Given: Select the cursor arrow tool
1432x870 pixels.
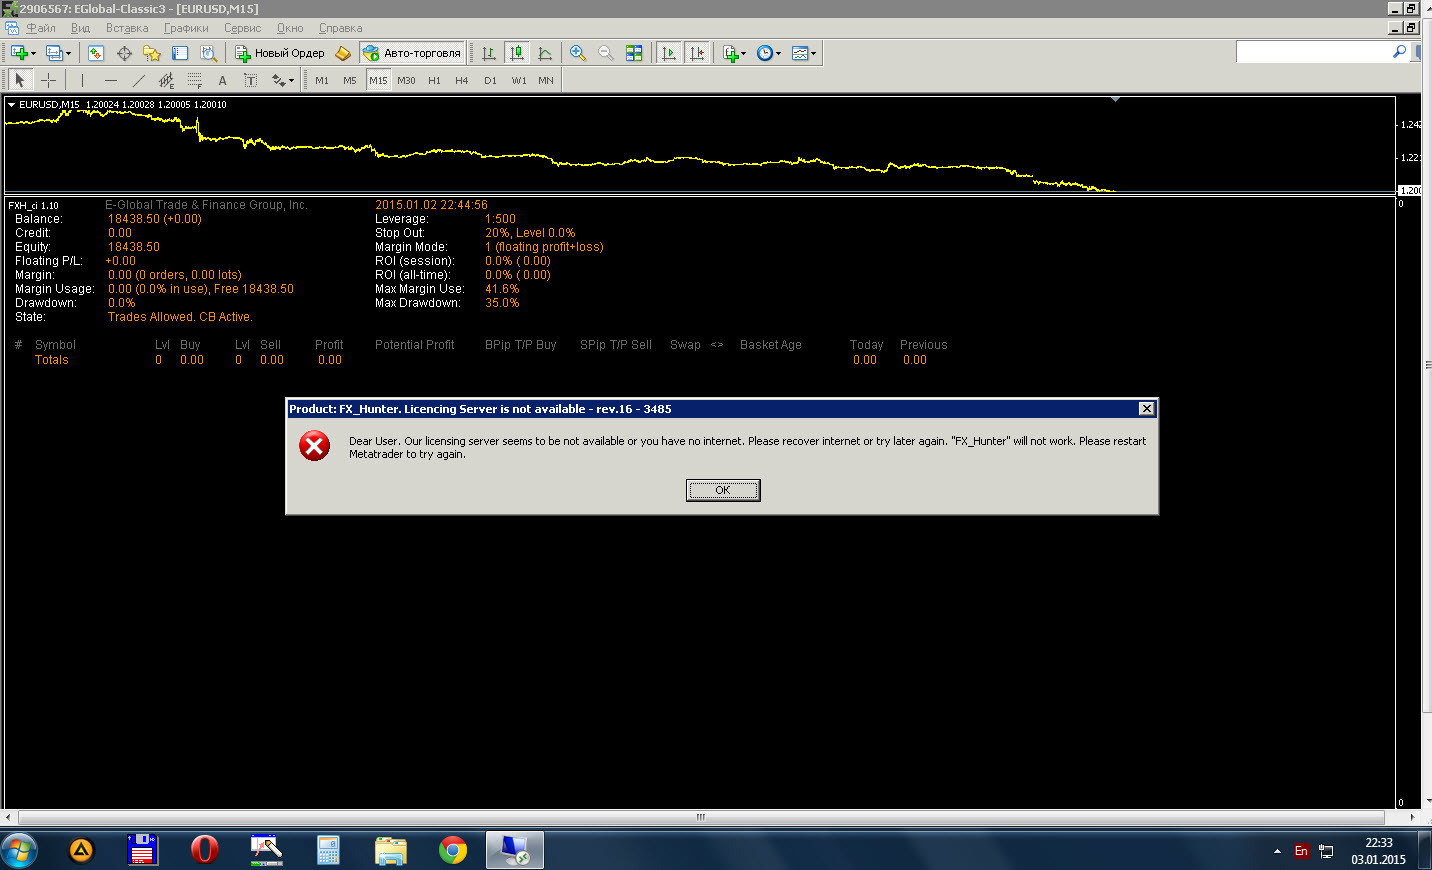Looking at the screenshot, I should point(20,80).
